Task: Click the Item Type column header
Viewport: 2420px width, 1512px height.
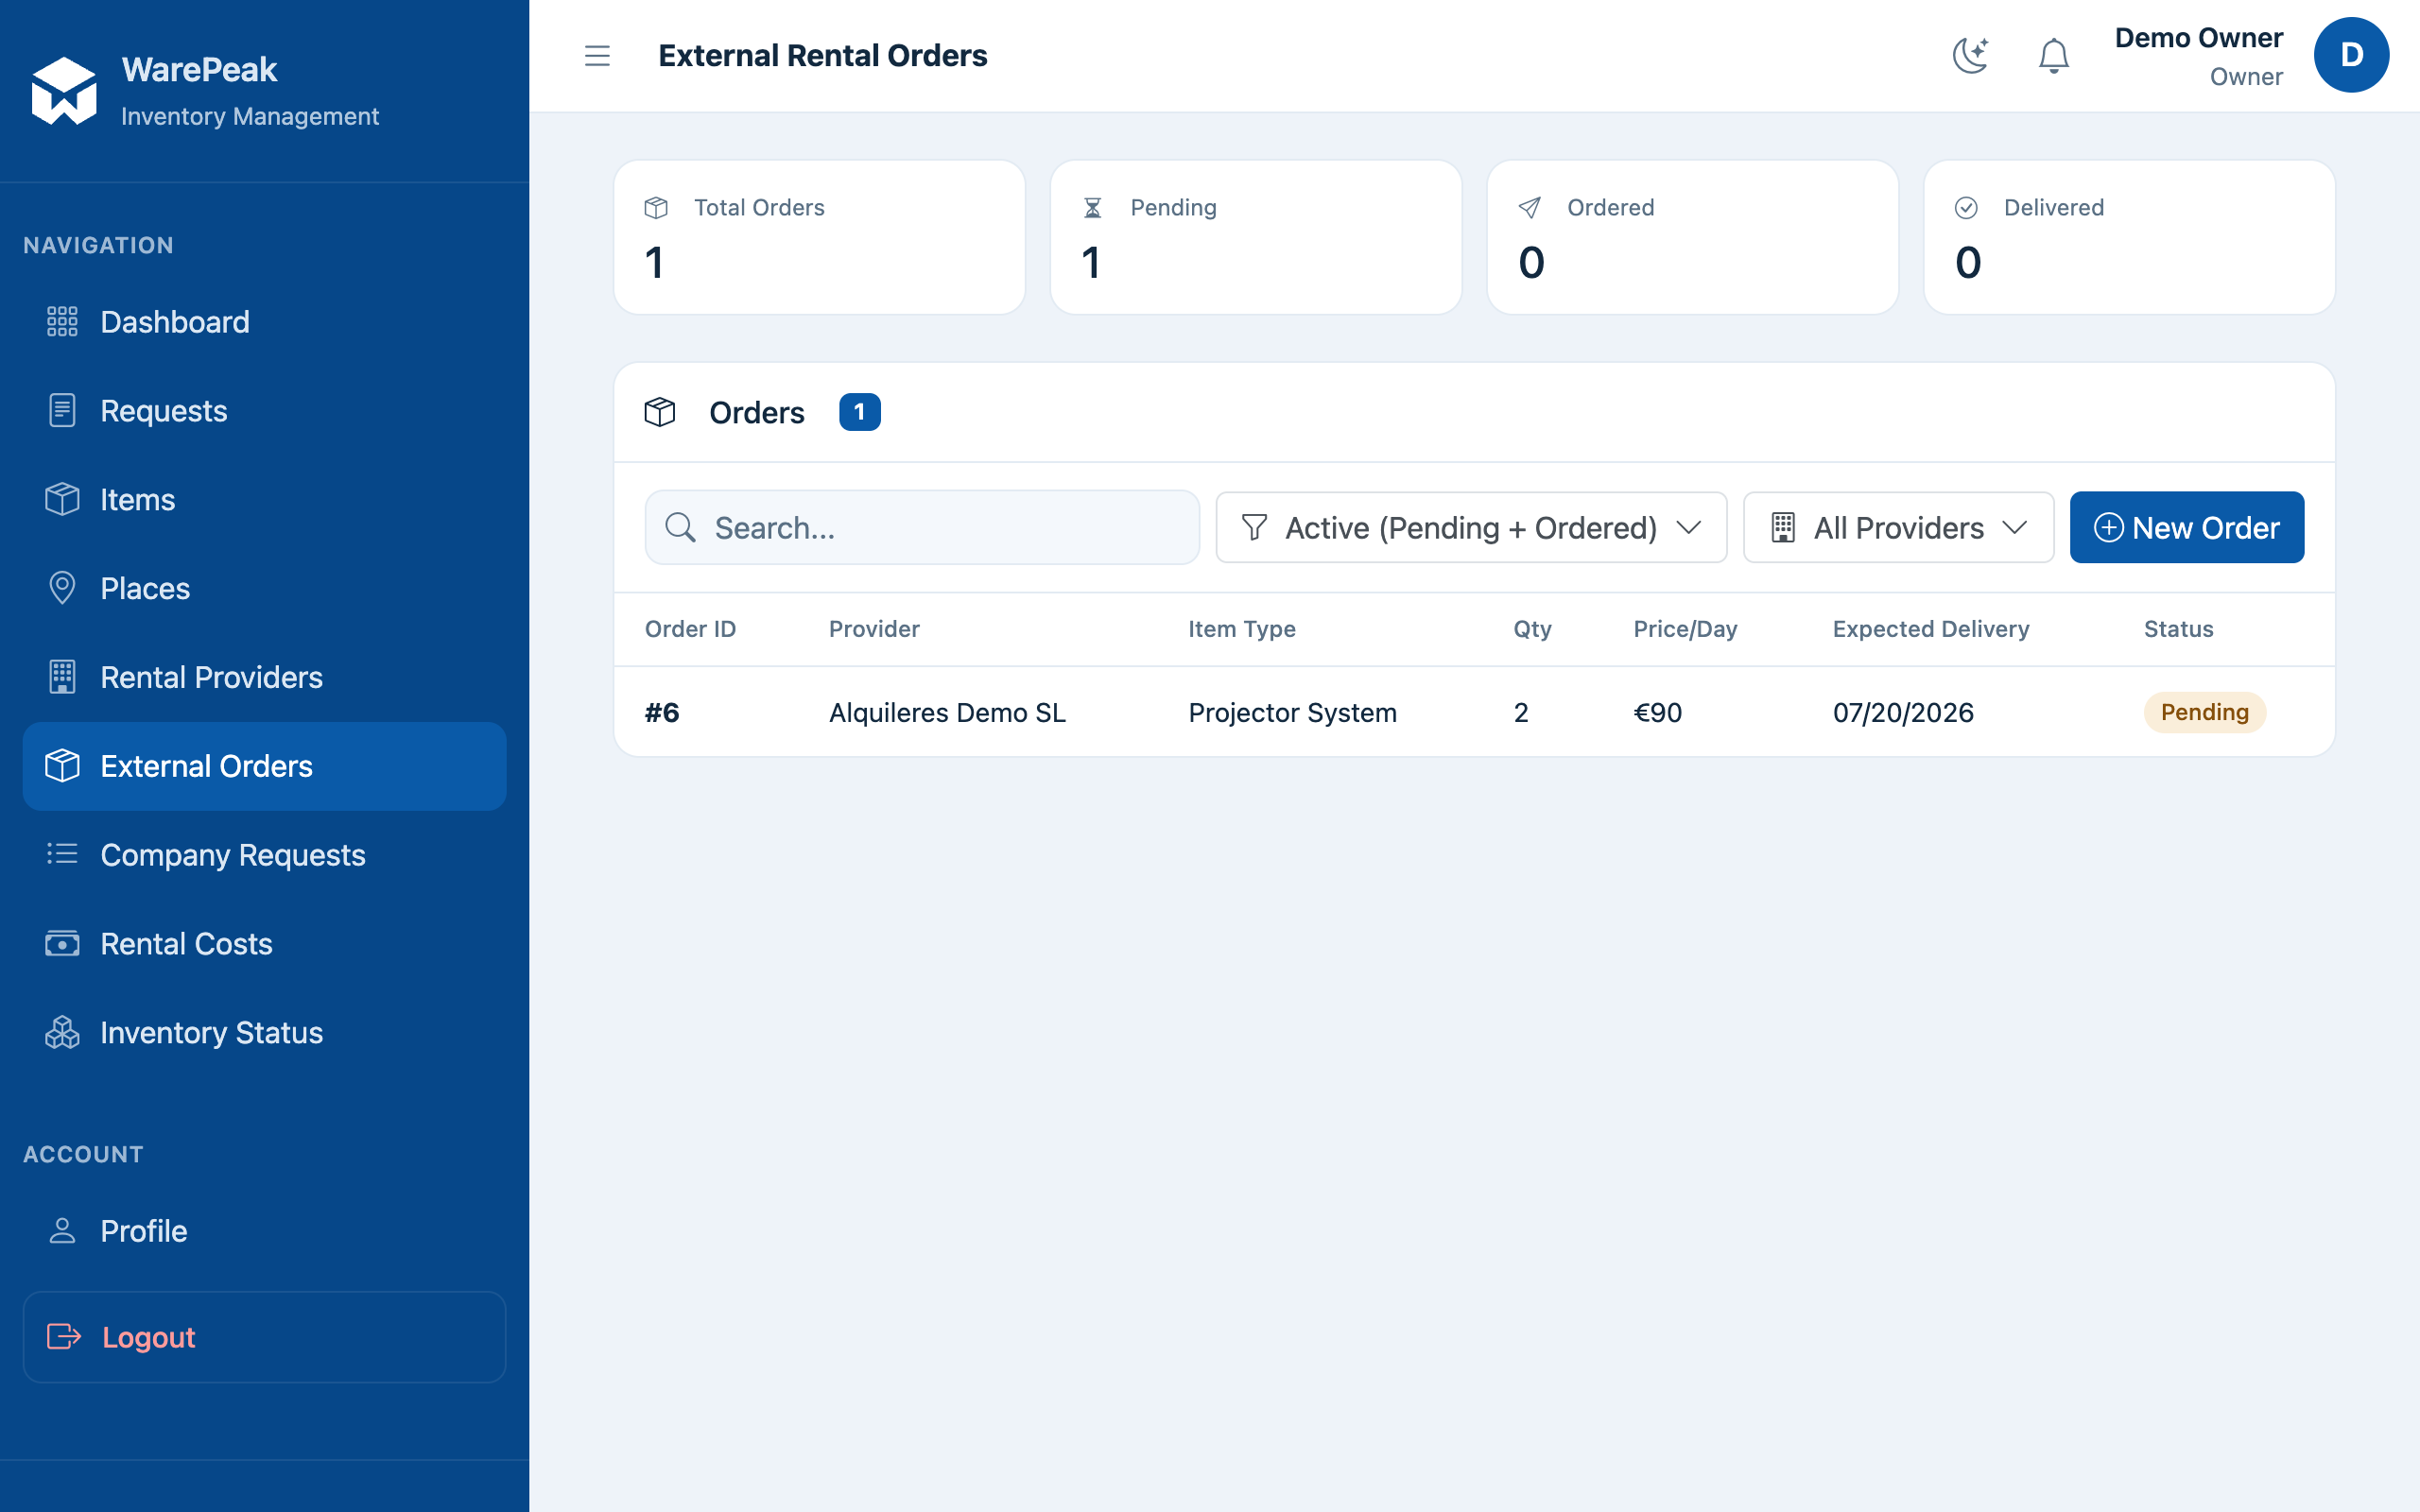Action: pyautogui.click(x=1241, y=629)
